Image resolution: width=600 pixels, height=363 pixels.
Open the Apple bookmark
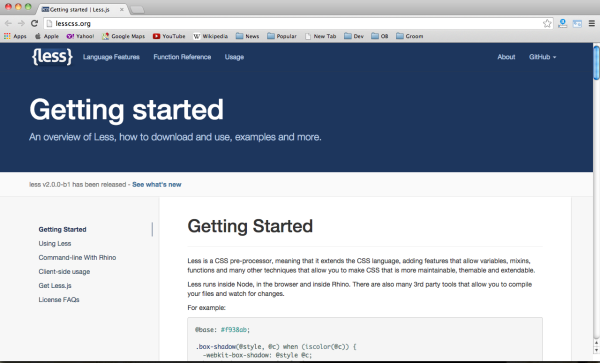[47, 36]
